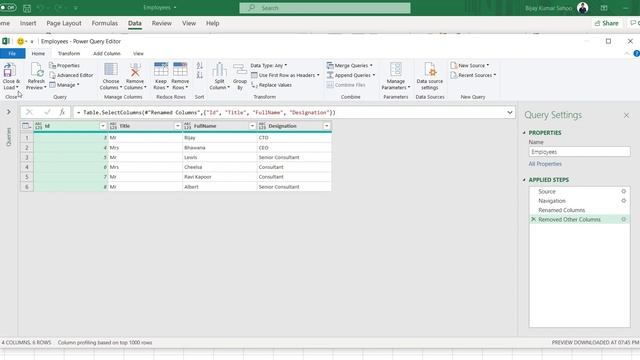Viewport: 640px width, 360px height.
Task: Open the Source step settings gear
Action: click(624, 191)
